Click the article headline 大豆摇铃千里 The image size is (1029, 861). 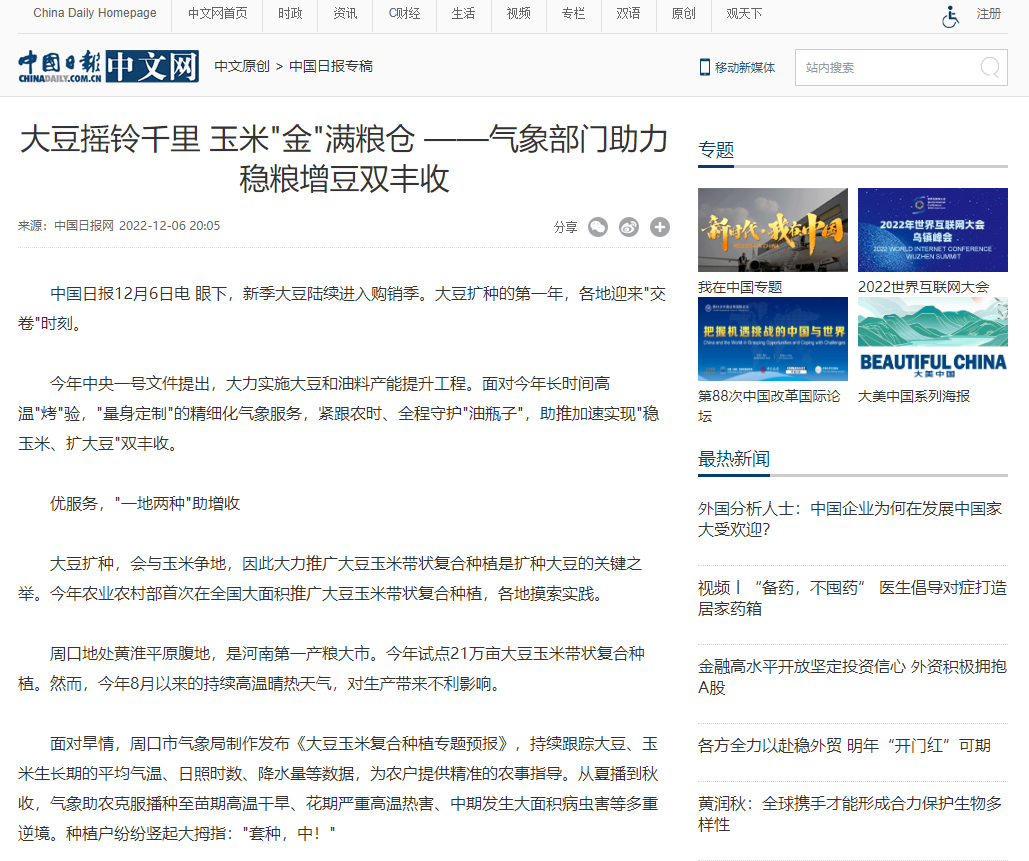344,158
